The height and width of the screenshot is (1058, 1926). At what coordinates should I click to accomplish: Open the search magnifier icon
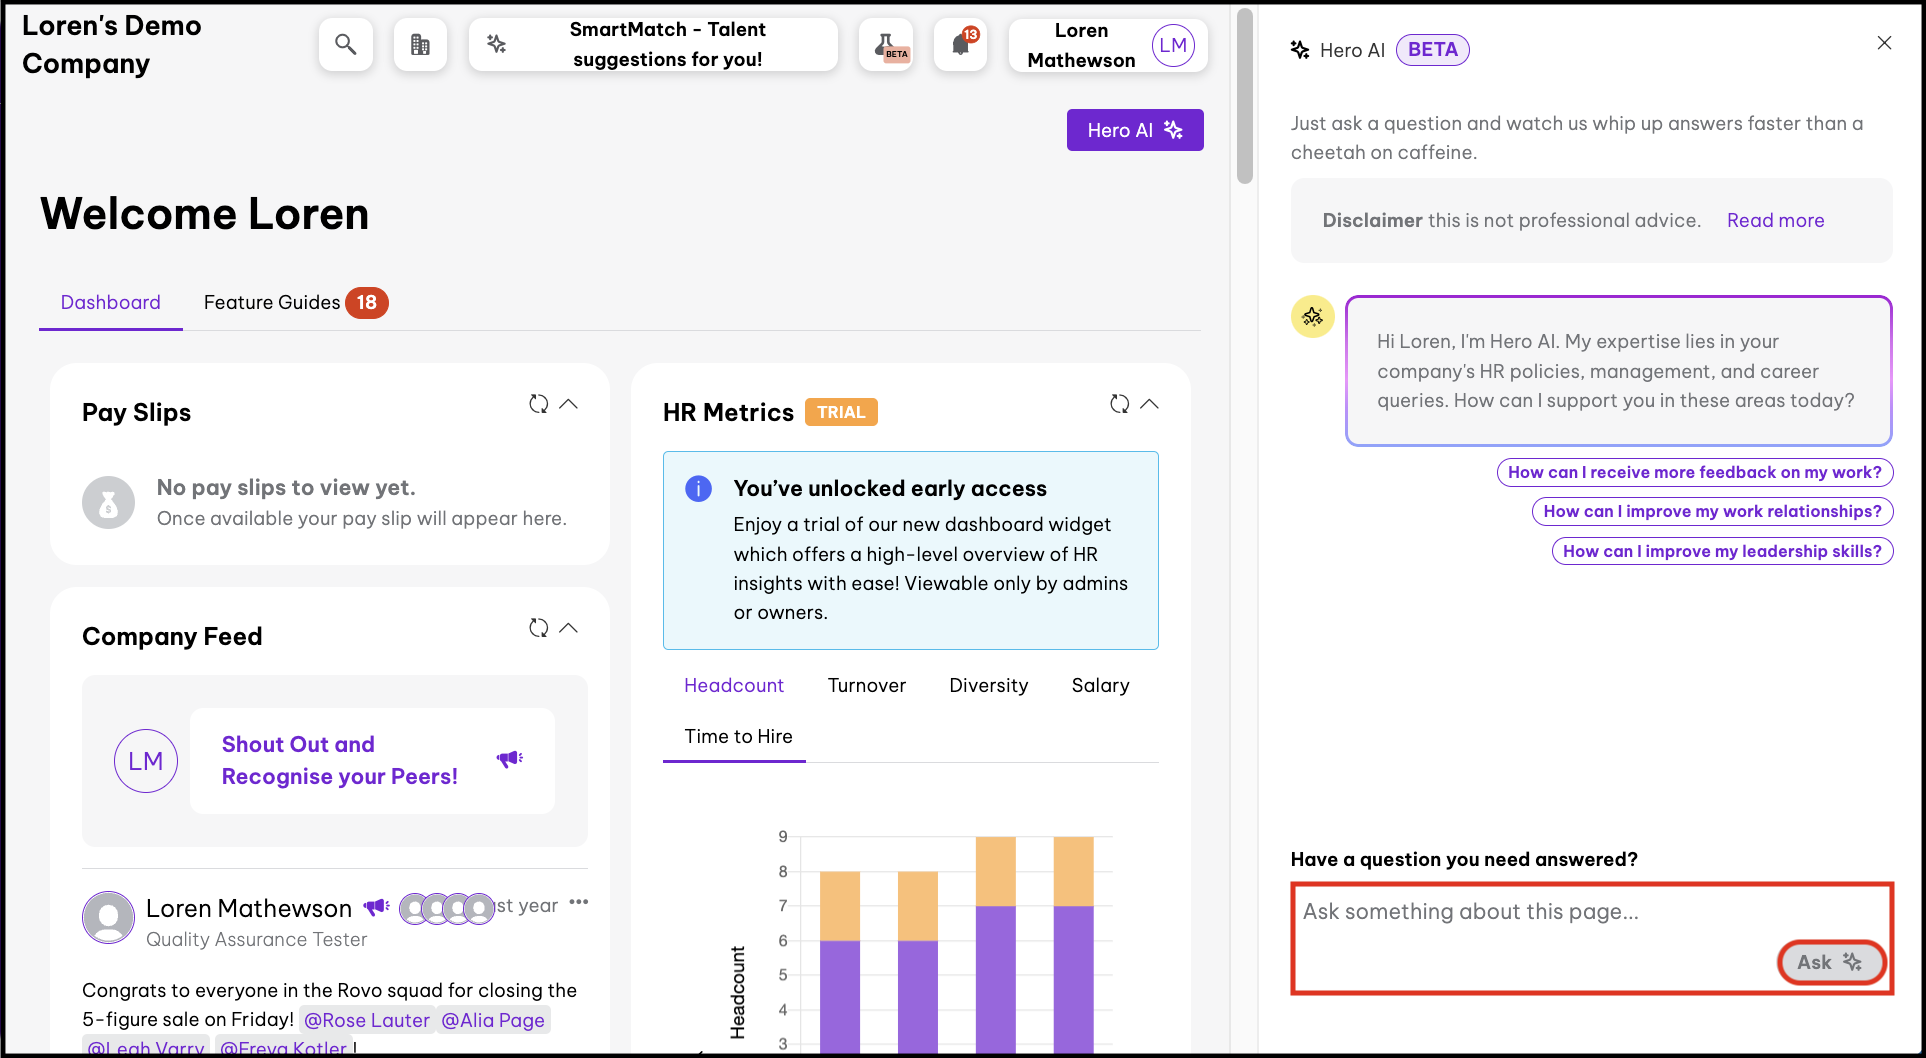pos(345,45)
